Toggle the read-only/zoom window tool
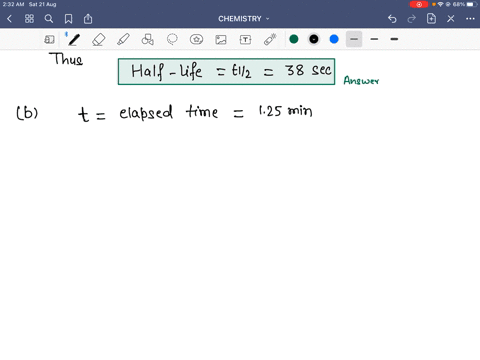 tap(49, 40)
